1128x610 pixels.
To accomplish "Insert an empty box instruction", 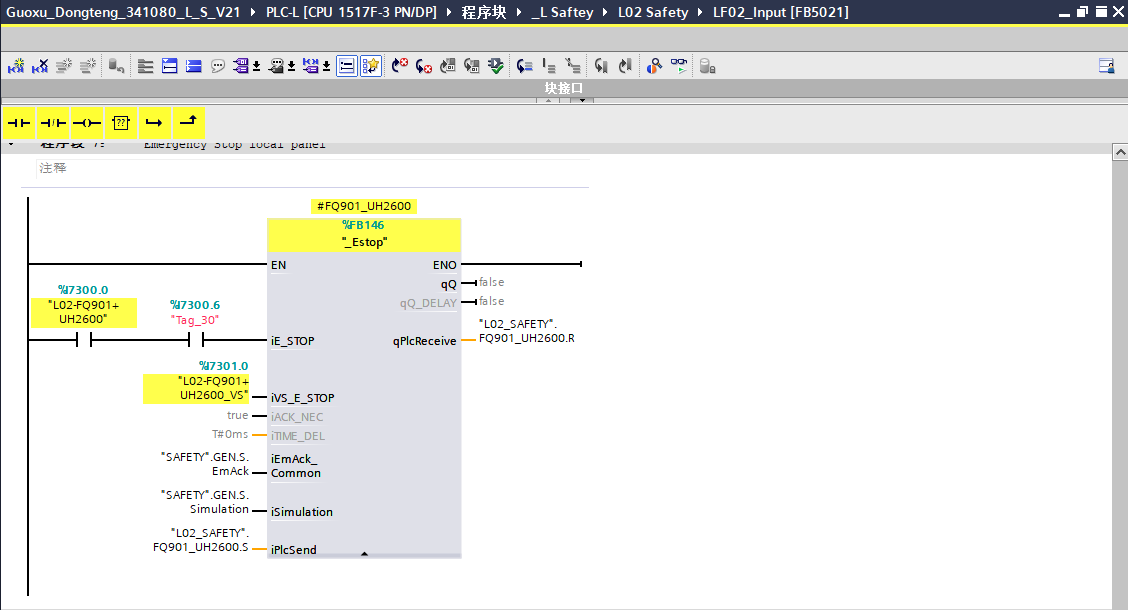I will (120, 122).
